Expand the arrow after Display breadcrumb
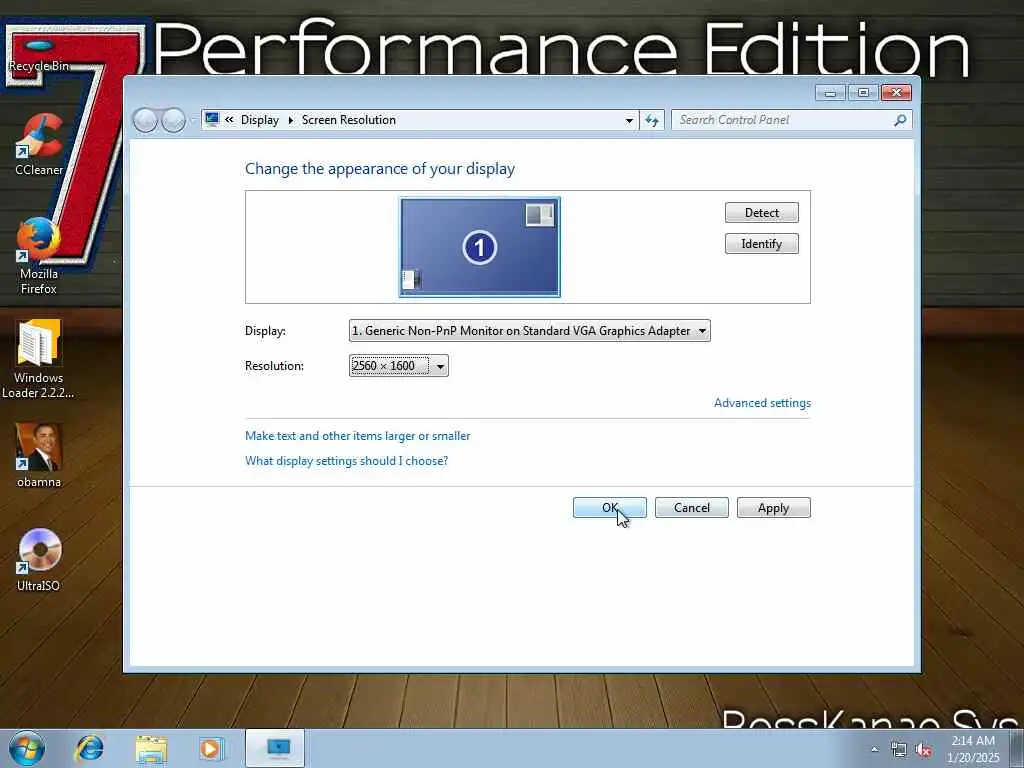Image resolution: width=1024 pixels, height=768 pixels. point(291,120)
